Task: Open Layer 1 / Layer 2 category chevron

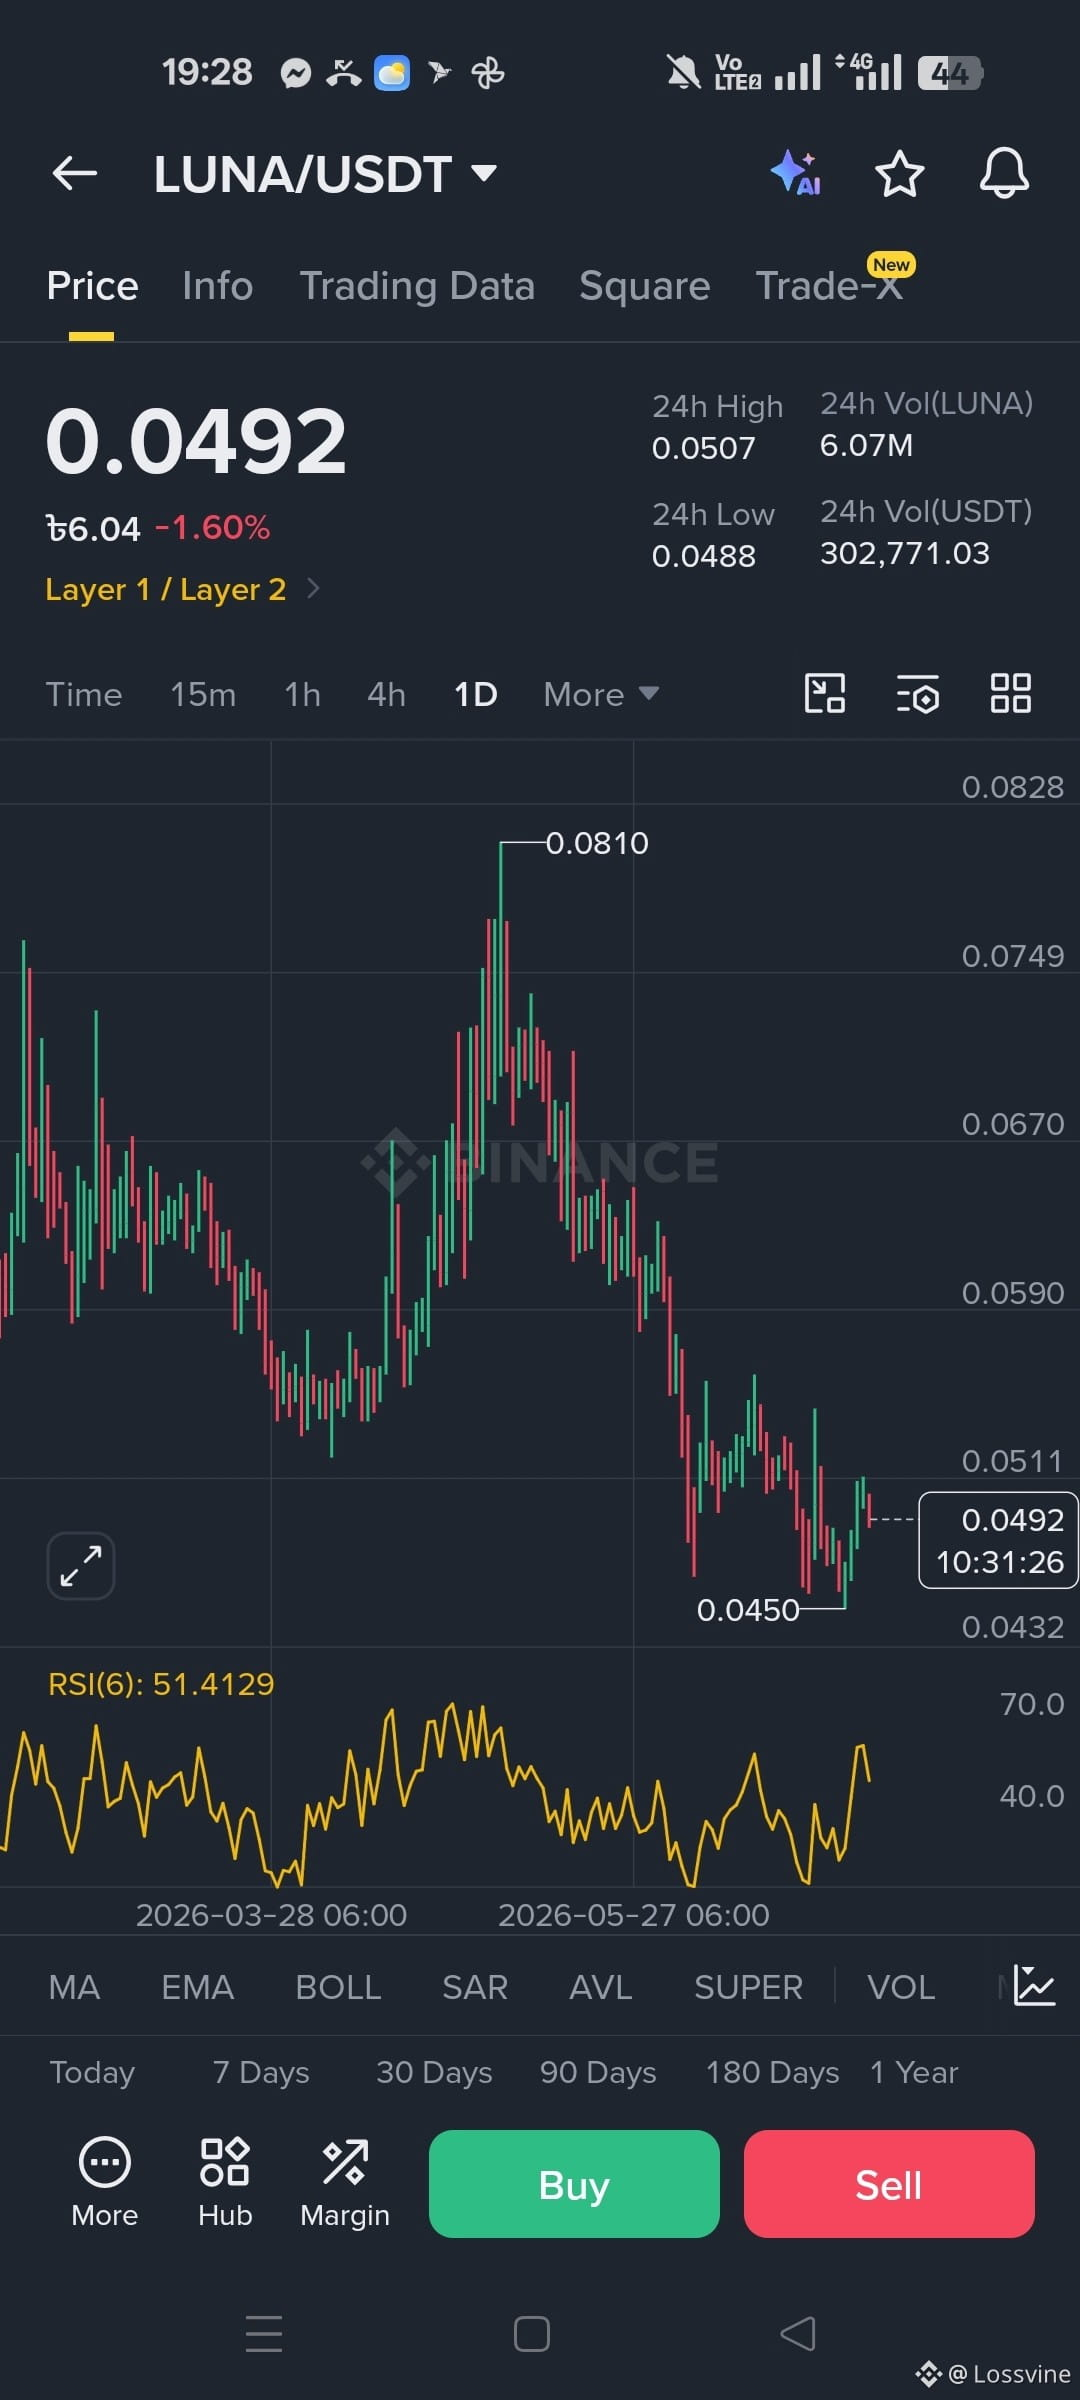Action: pos(313,589)
